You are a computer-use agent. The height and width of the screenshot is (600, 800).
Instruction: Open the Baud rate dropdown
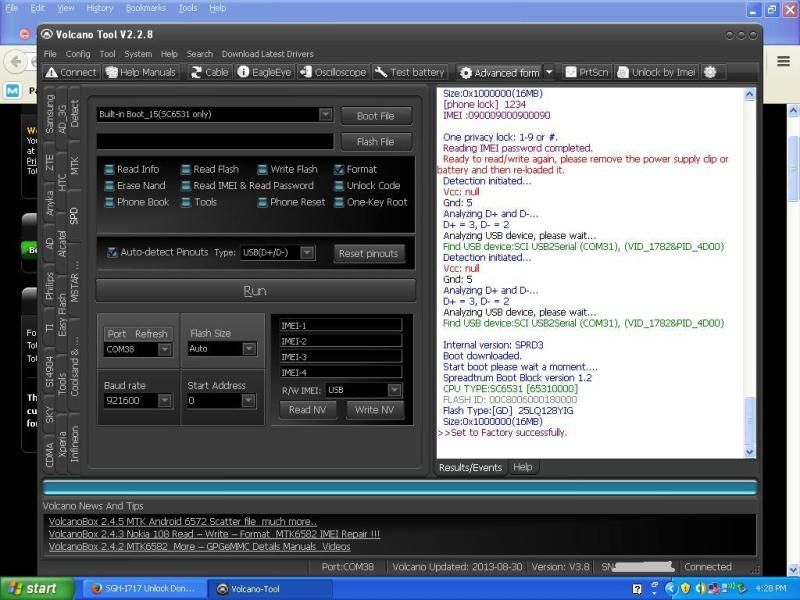(x=164, y=401)
